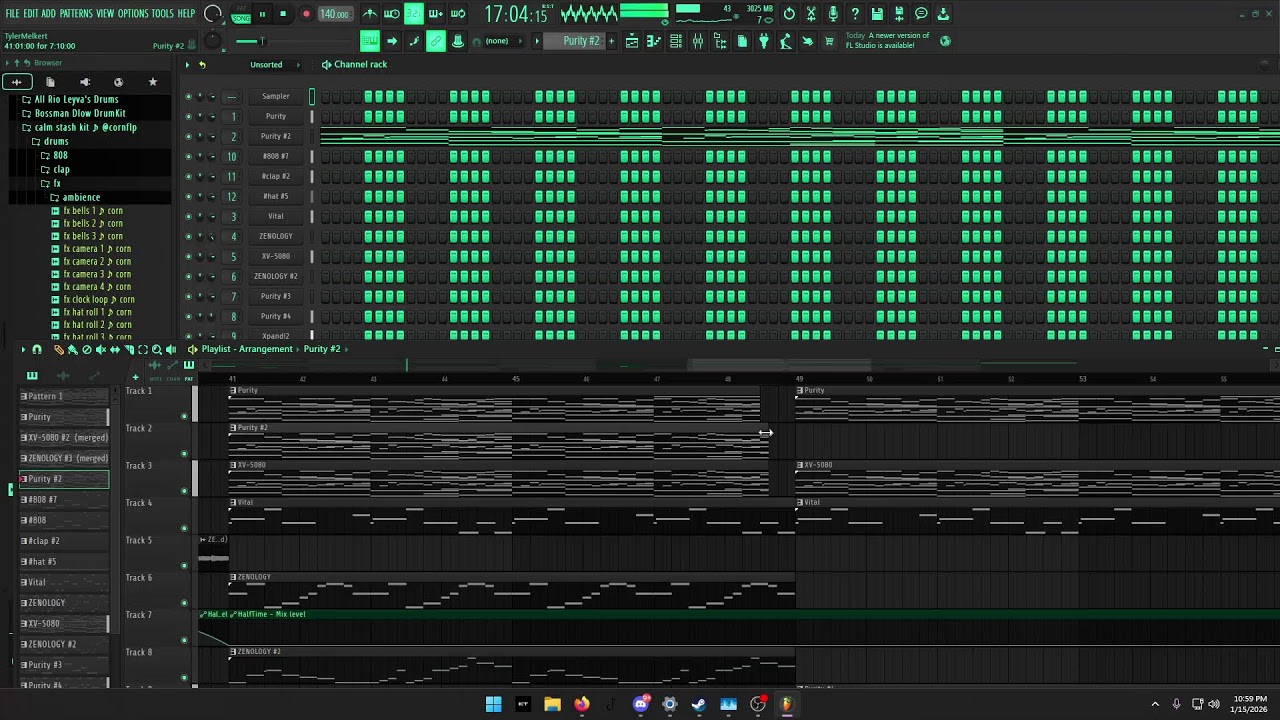Toggle overdub blend recording

point(436,14)
